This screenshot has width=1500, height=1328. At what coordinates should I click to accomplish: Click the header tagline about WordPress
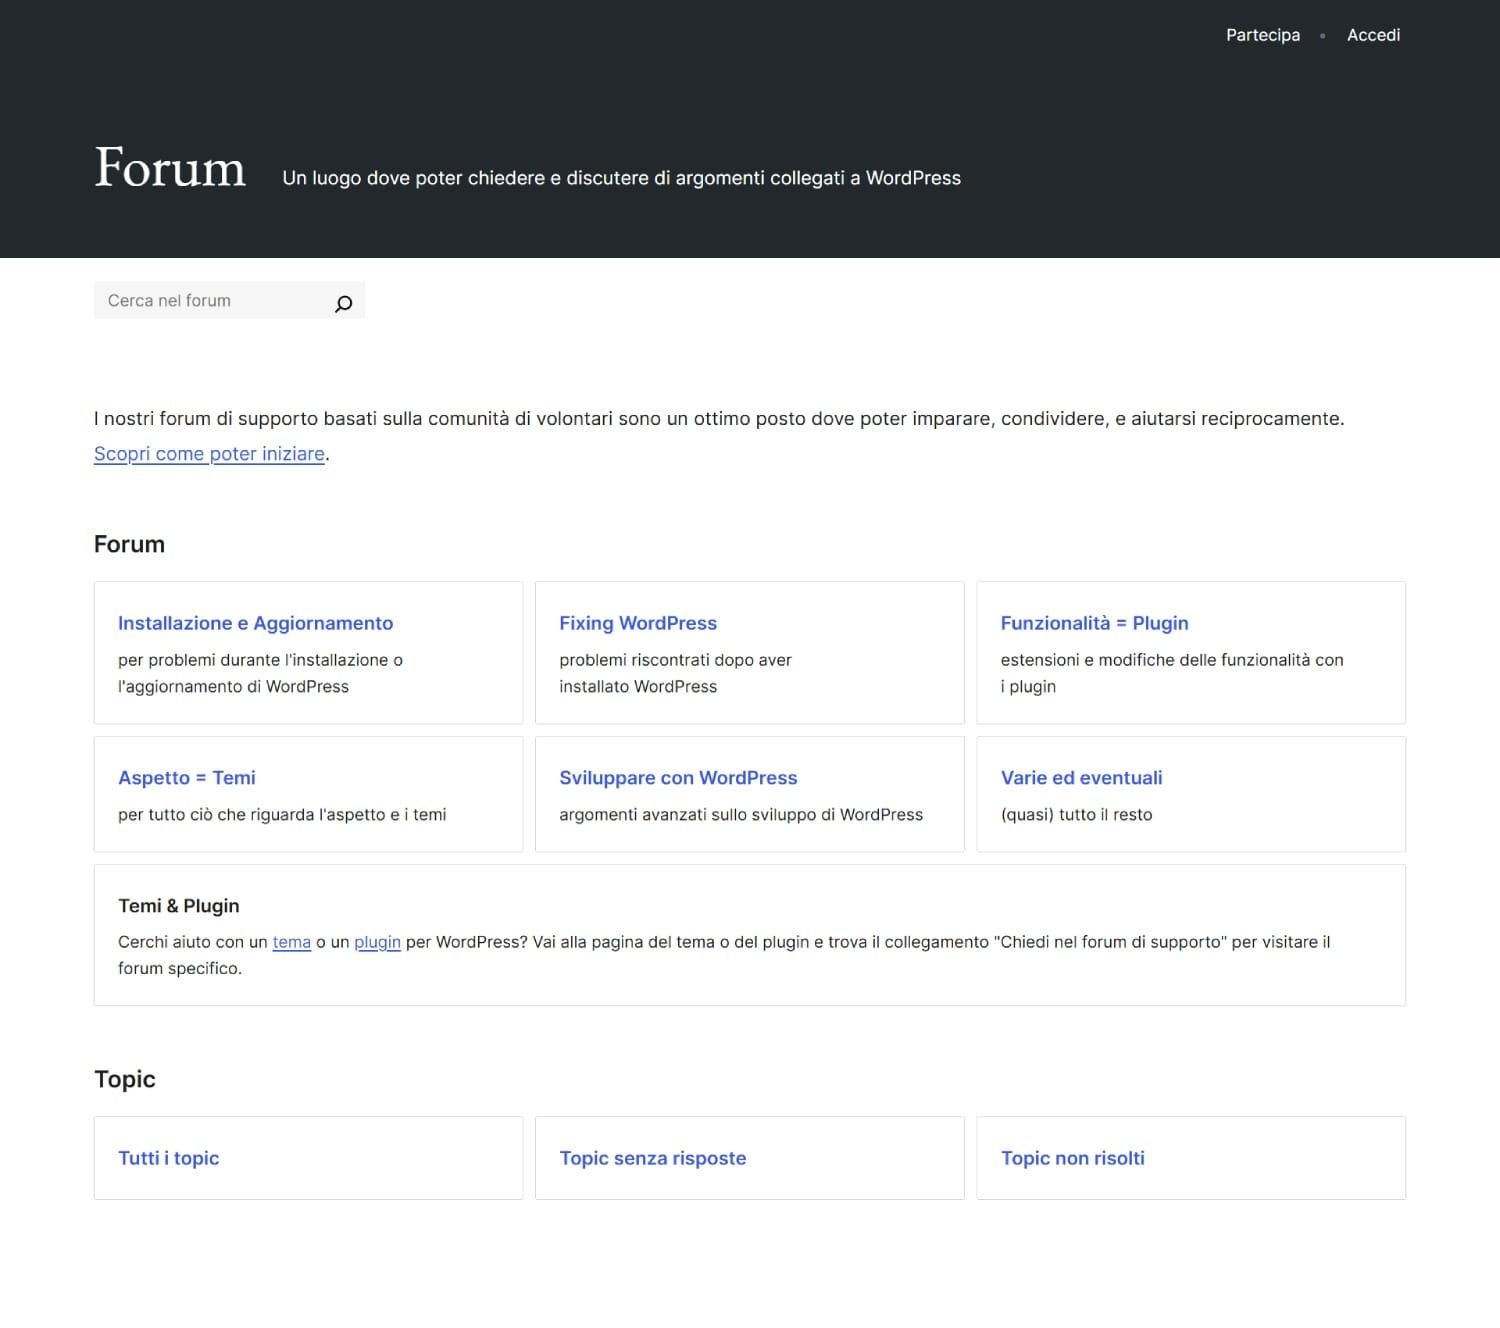(x=621, y=178)
